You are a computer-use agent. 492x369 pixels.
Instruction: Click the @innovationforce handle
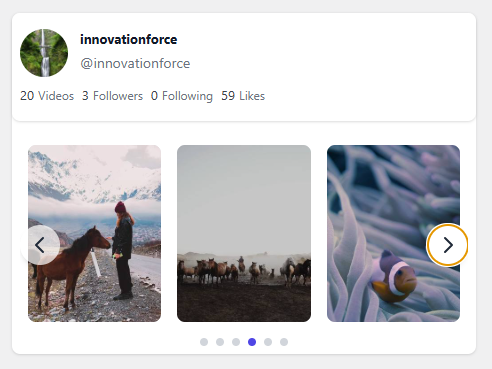tap(135, 63)
